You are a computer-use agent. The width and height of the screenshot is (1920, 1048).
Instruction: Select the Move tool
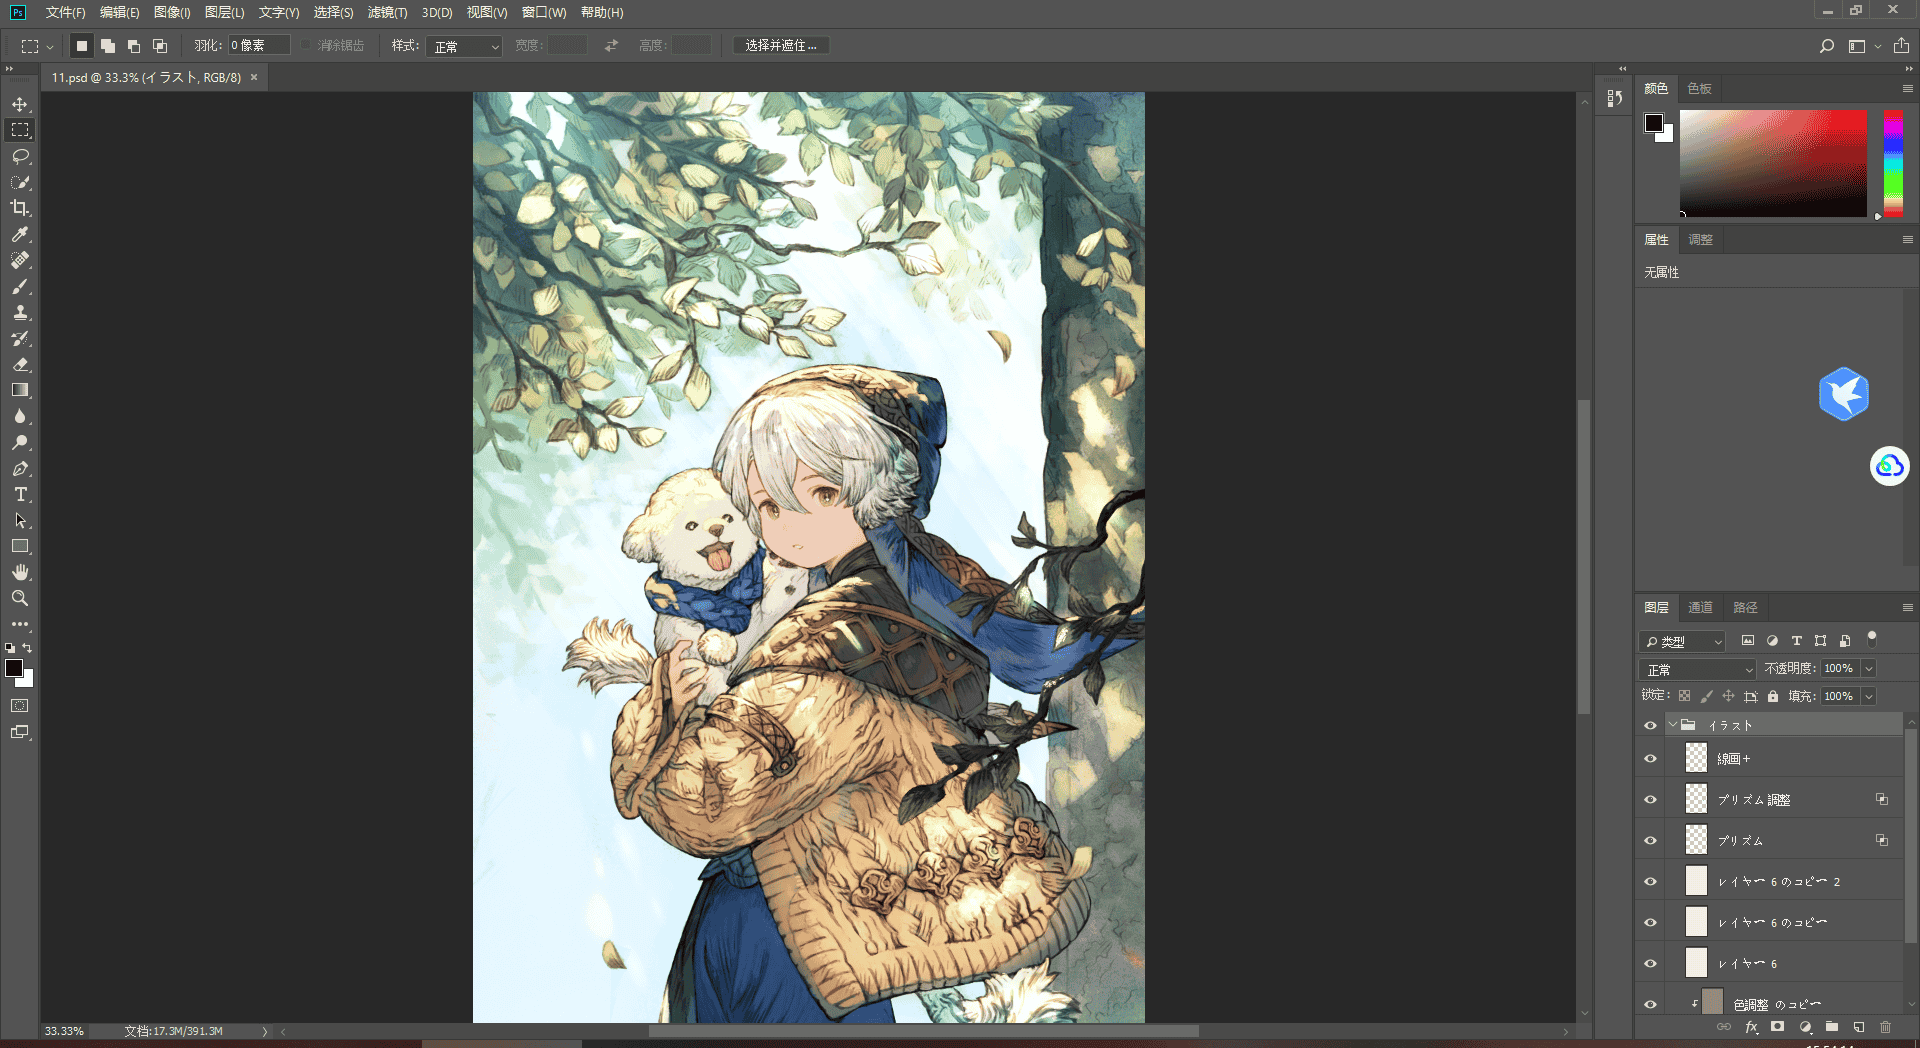pyautogui.click(x=20, y=104)
